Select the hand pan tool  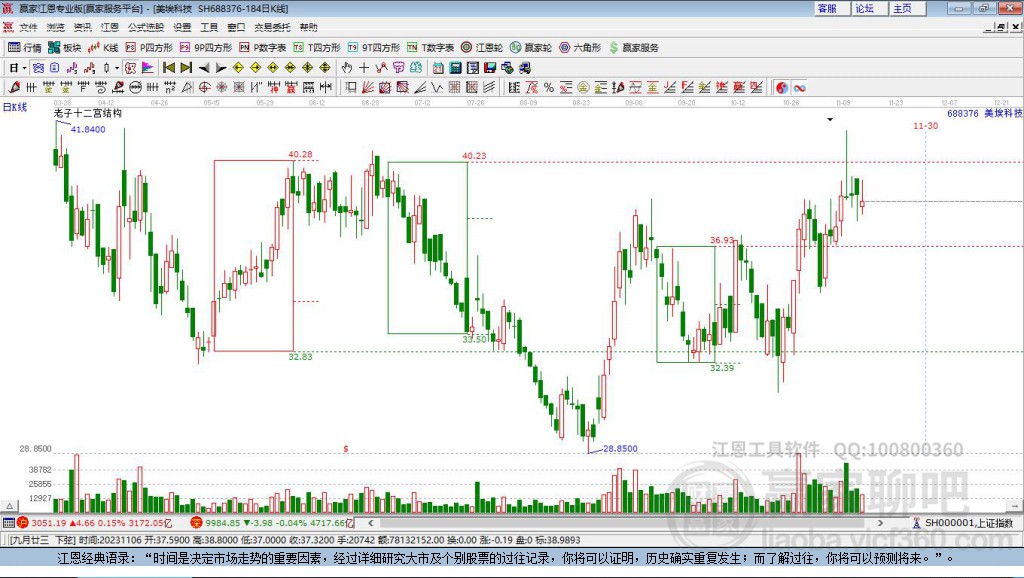(x=347, y=67)
